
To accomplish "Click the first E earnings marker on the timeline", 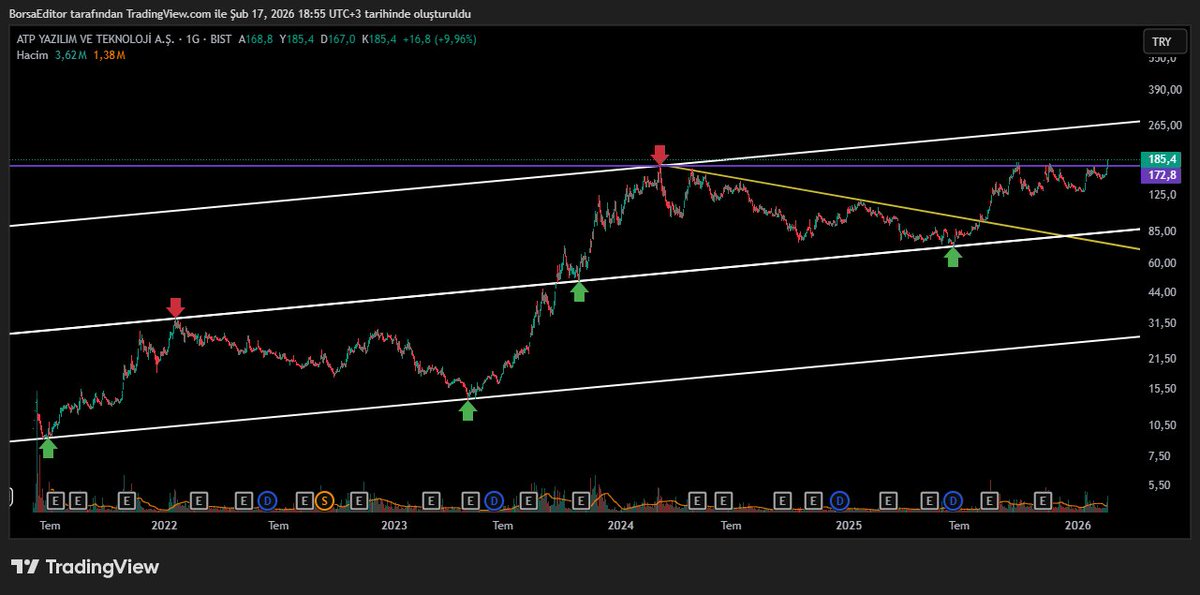I will click(56, 499).
